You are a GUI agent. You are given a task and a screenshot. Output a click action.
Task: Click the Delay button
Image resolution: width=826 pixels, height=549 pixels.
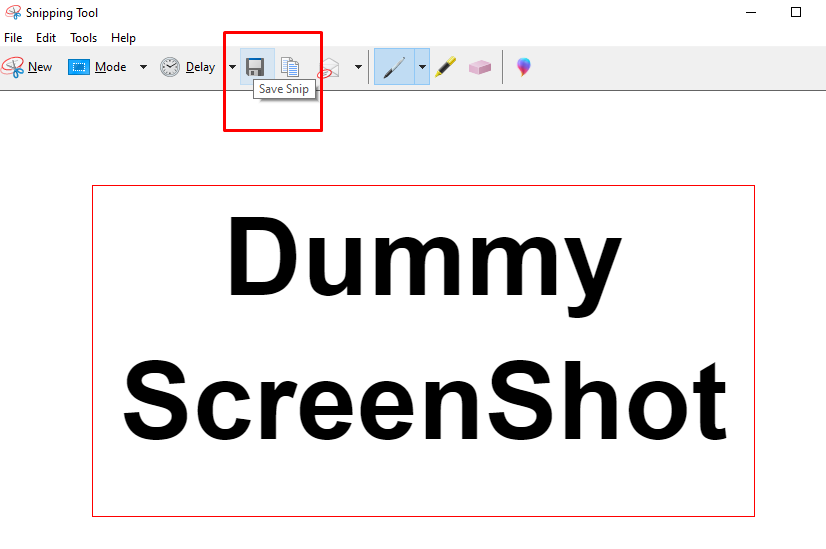188,67
